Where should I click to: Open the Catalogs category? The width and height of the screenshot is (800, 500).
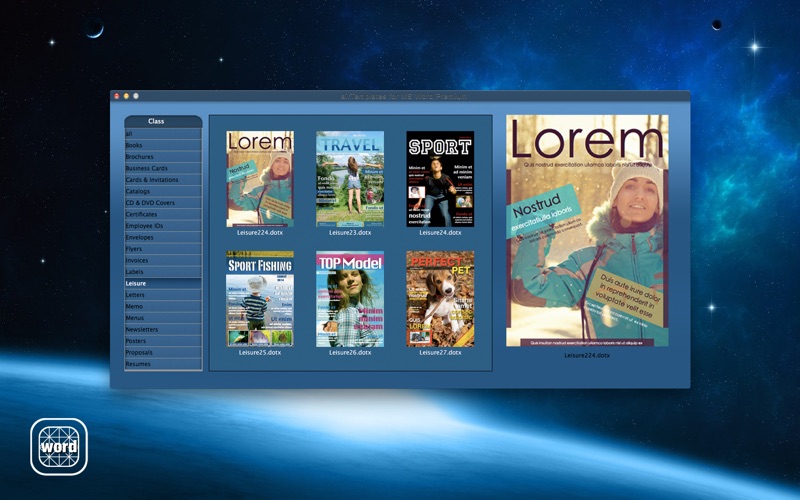coord(163,191)
